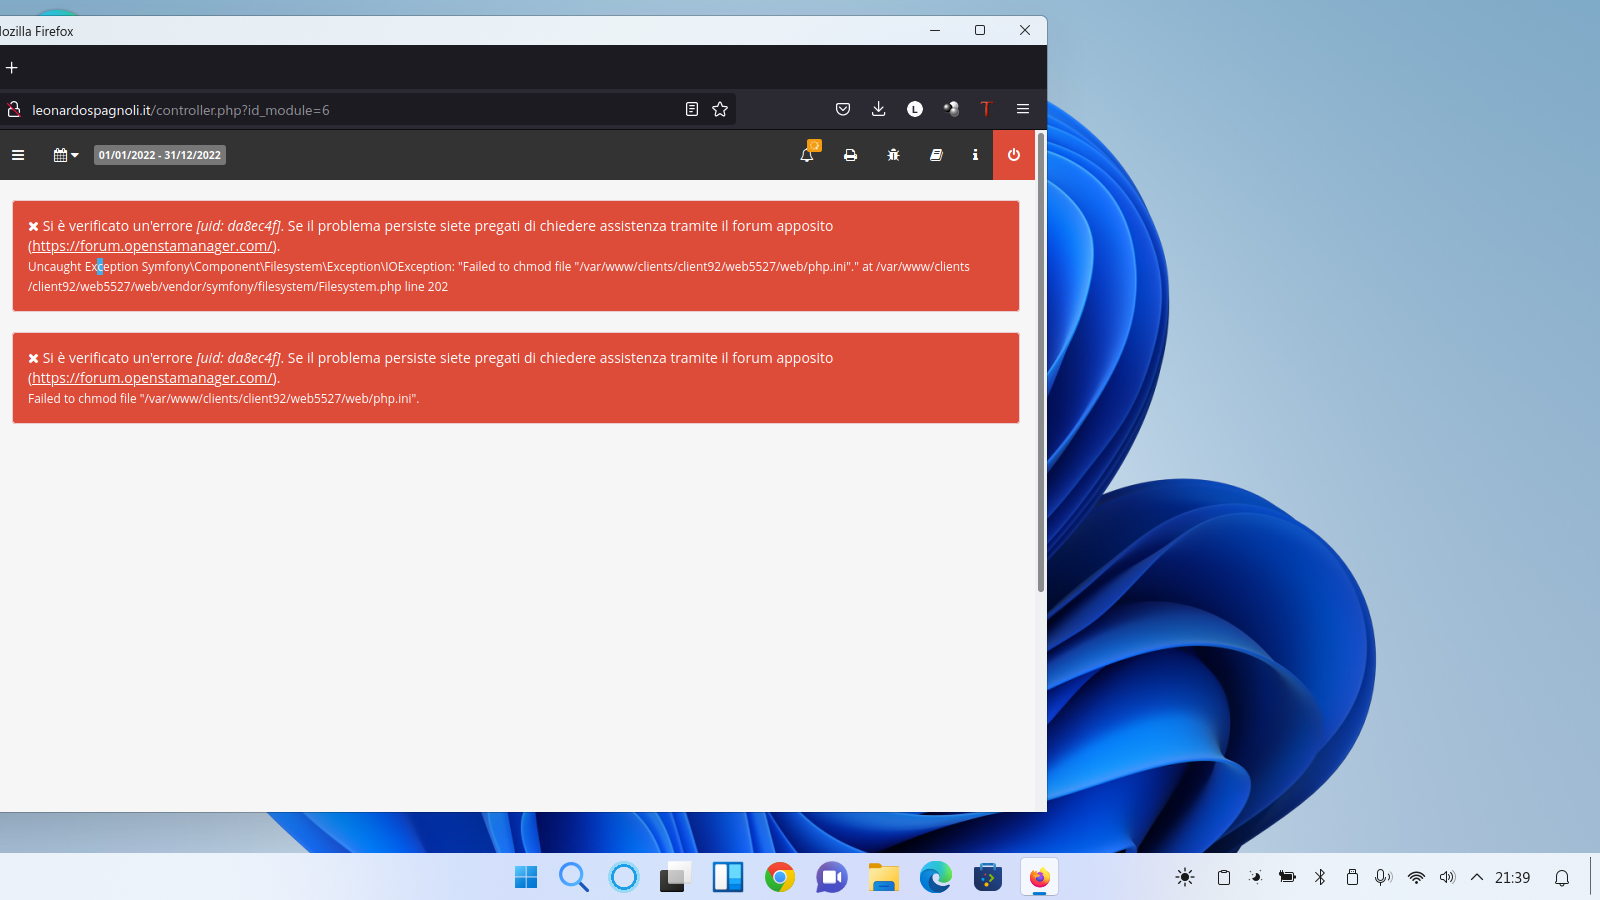The image size is (1600, 900).
Task: Click the info icon in the toolbar
Action: (975, 155)
